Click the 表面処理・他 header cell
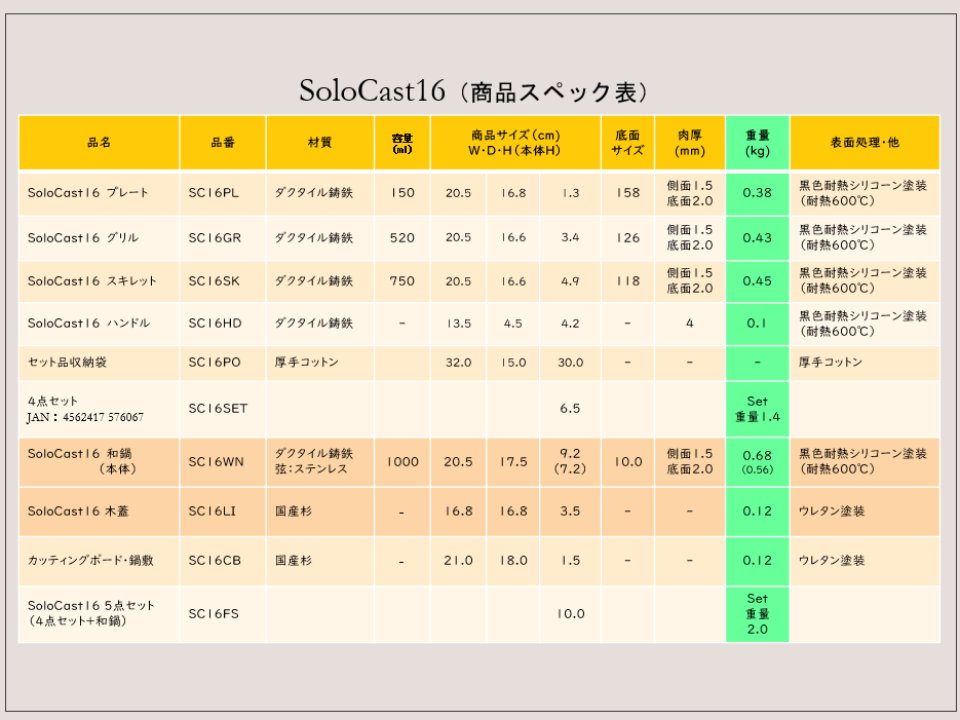Image resolution: width=960 pixels, height=720 pixels. pos(864,143)
